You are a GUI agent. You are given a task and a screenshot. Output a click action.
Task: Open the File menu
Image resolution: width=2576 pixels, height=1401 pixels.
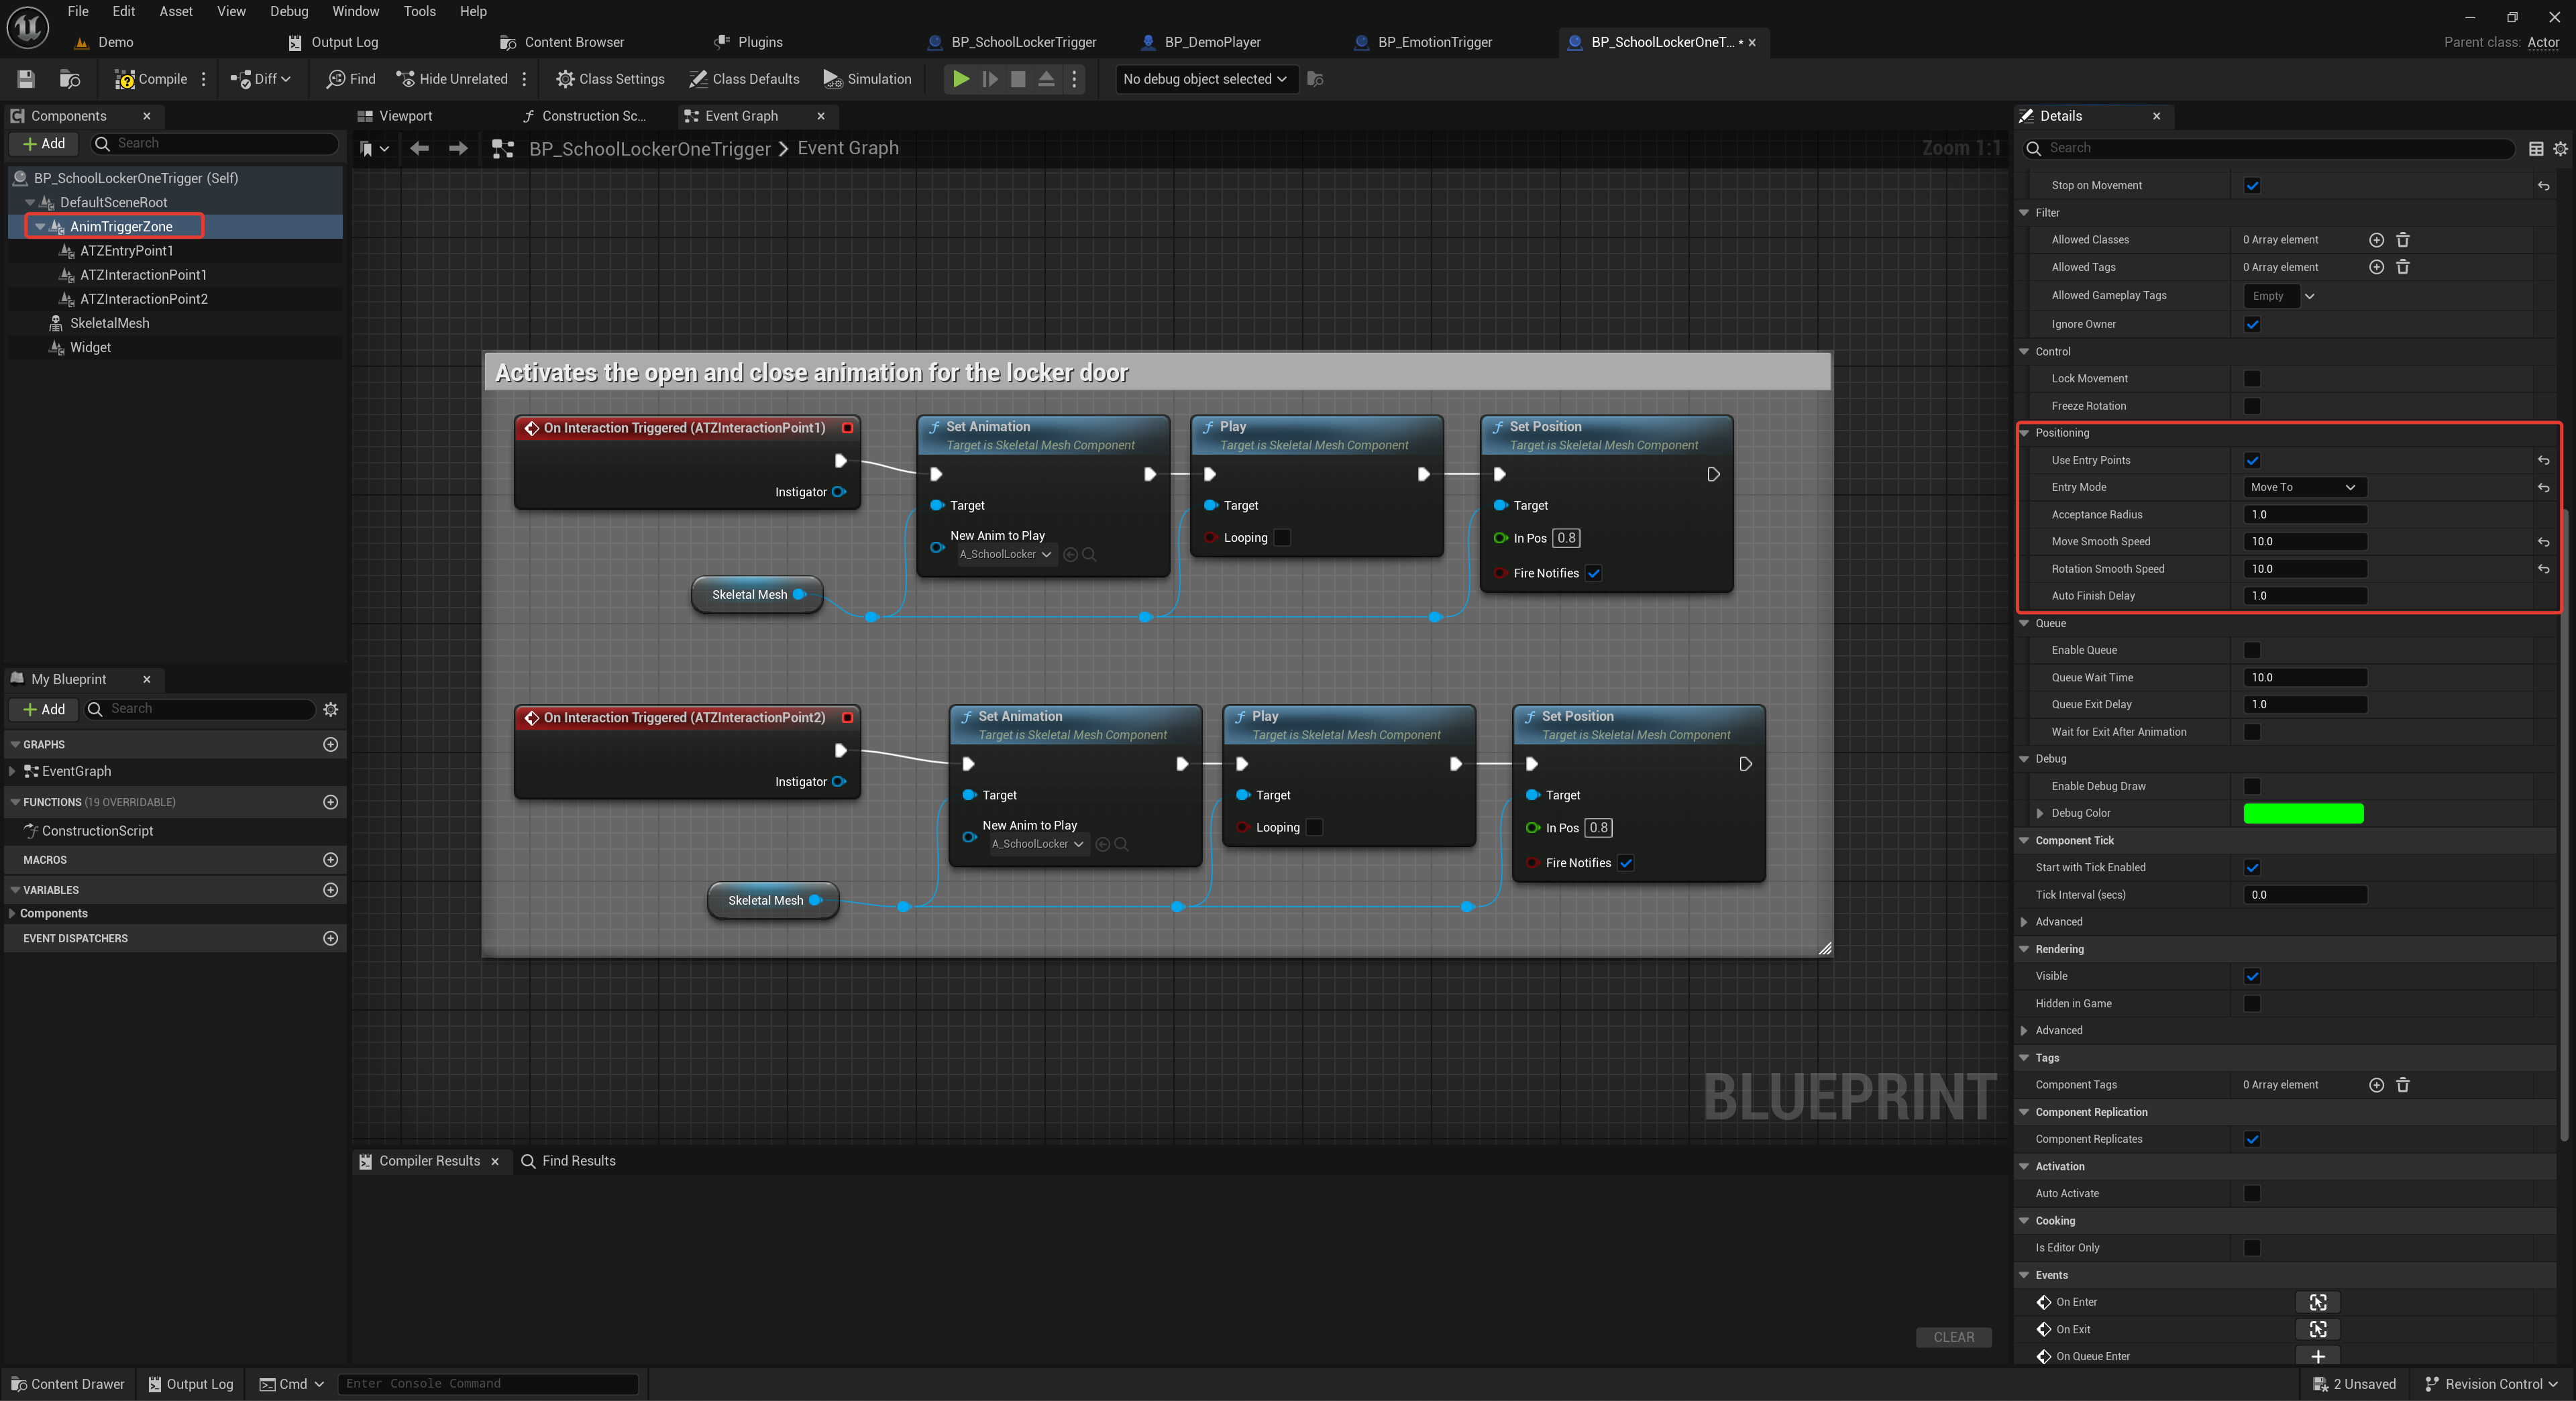click(78, 11)
